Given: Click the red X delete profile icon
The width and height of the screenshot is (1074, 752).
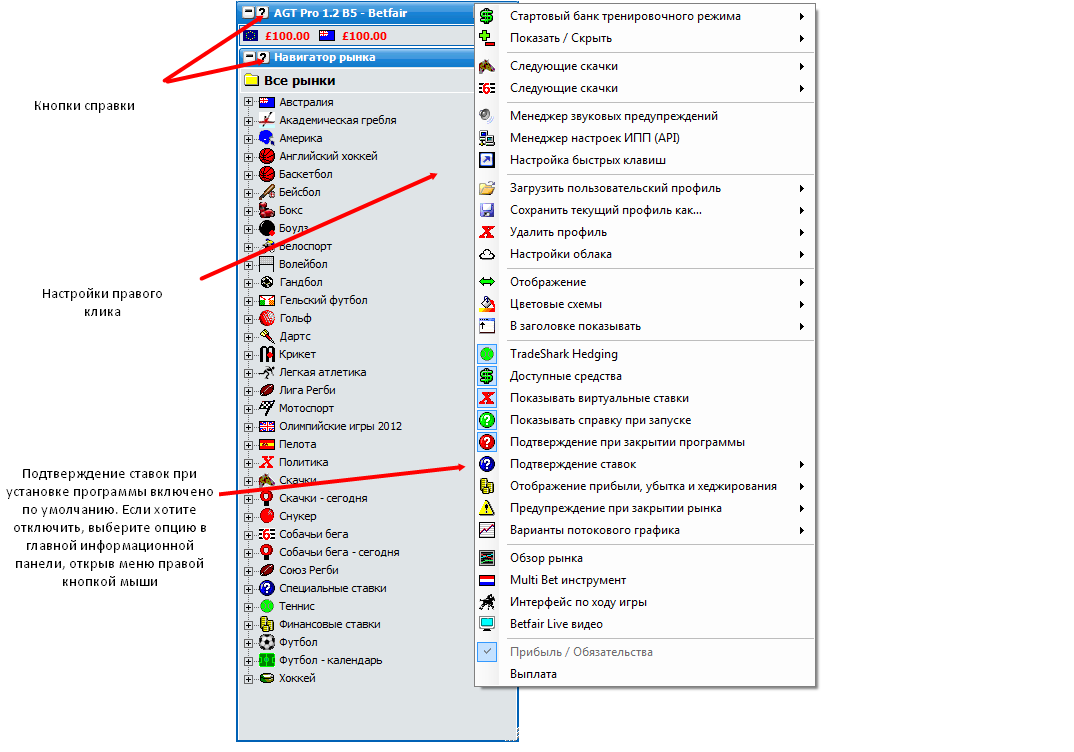Looking at the screenshot, I should (x=487, y=232).
